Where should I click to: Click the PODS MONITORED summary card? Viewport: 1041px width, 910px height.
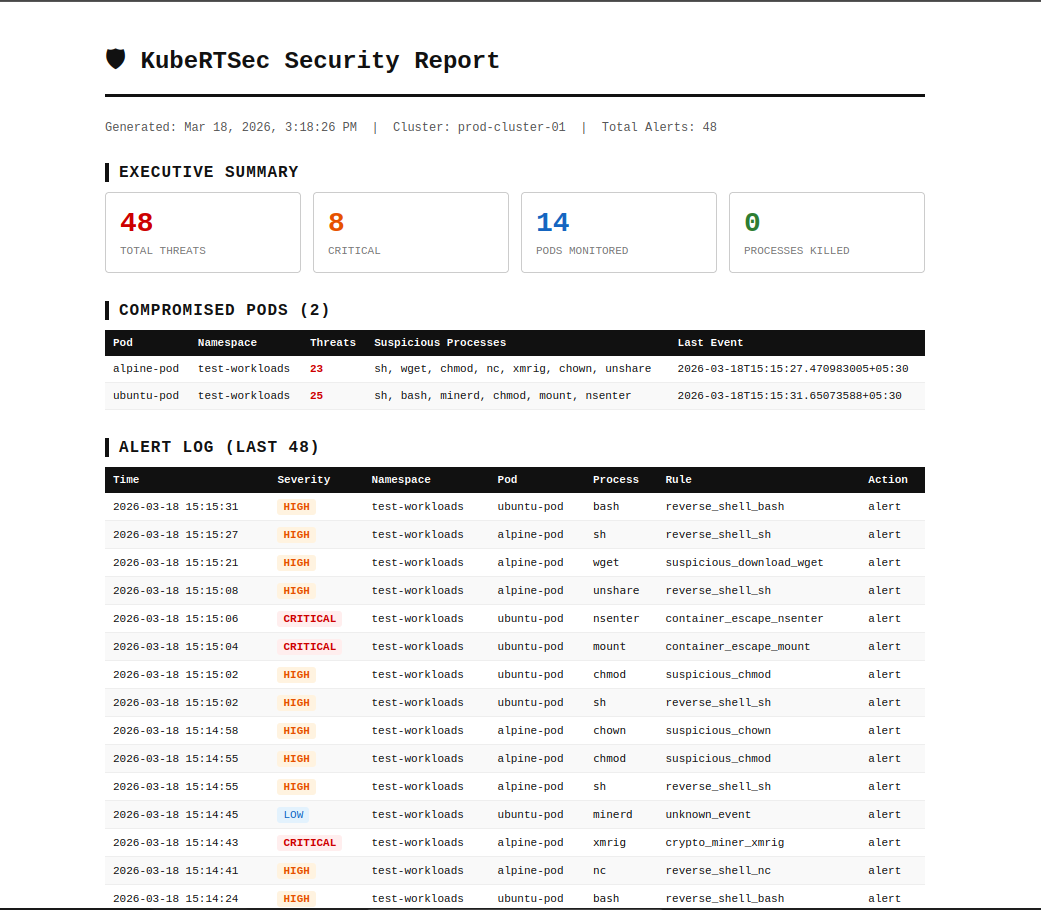[x=618, y=232]
